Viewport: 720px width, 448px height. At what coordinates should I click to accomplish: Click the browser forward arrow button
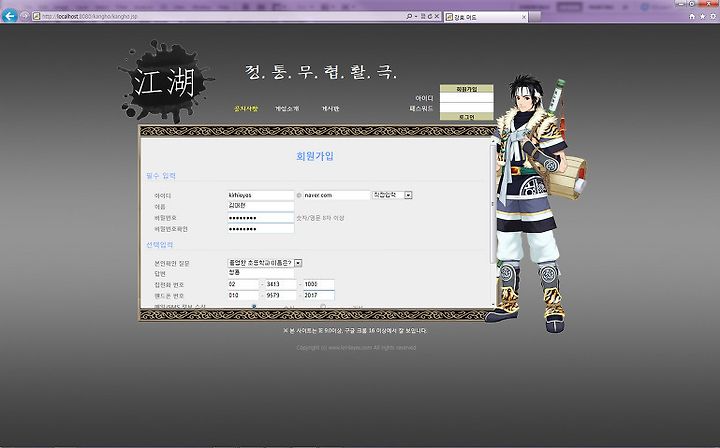click(x=24, y=16)
